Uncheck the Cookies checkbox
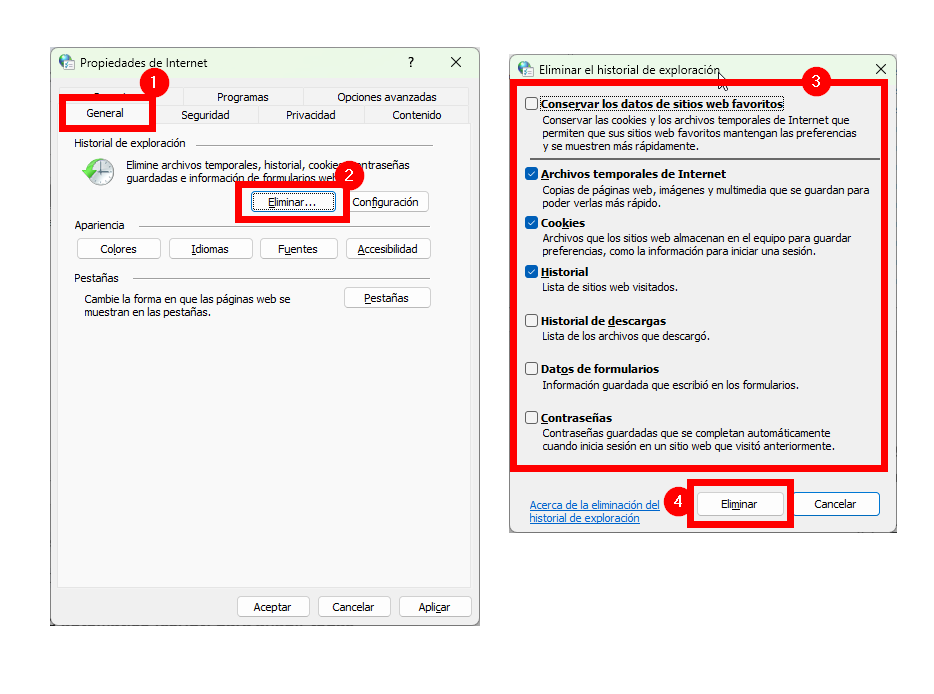This screenshot has height=694, width=934. point(531,223)
